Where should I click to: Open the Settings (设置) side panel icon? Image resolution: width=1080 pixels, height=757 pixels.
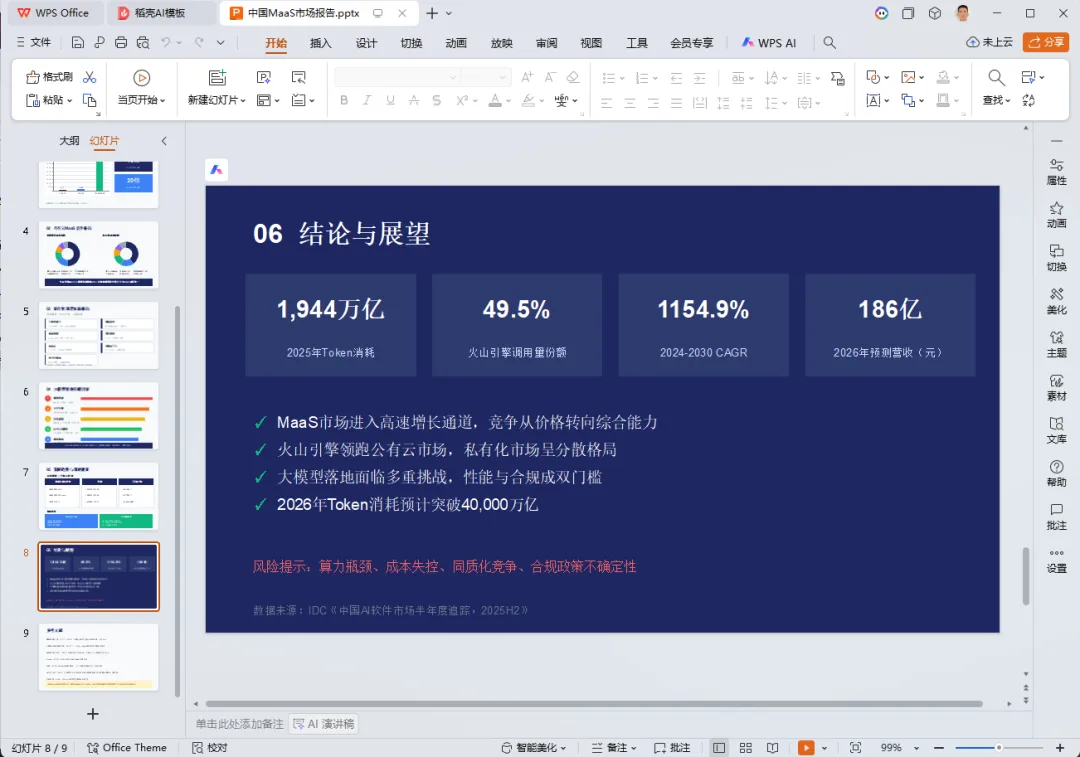[1057, 561]
